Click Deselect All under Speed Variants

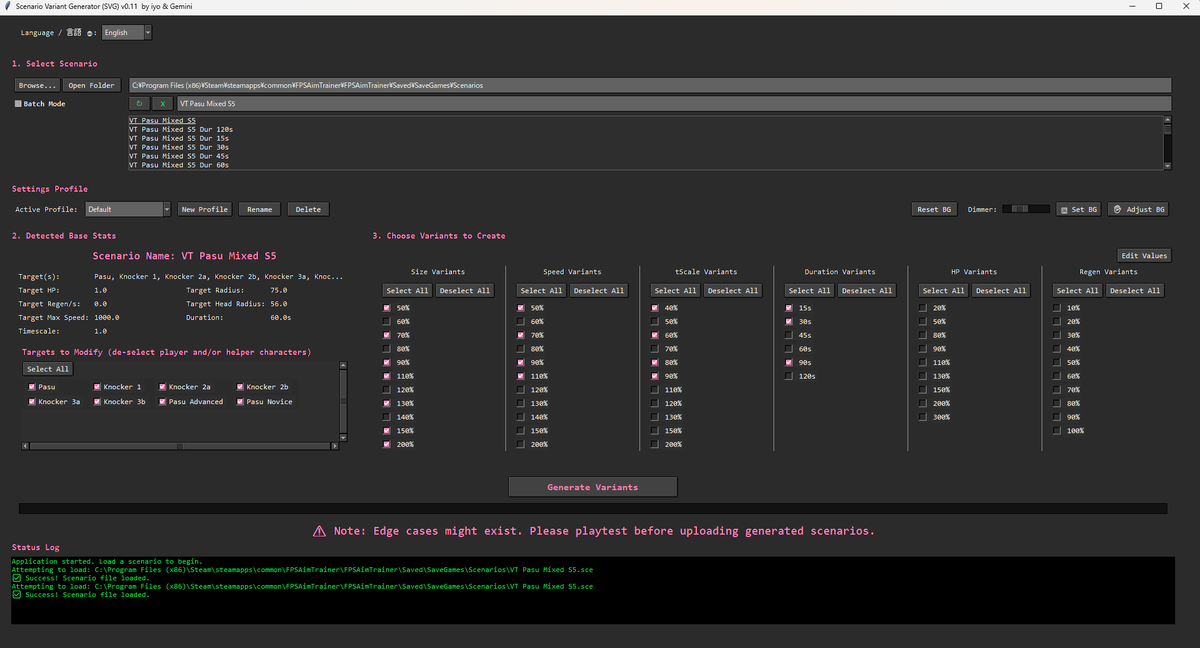pyautogui.click(x=599, y=290)
